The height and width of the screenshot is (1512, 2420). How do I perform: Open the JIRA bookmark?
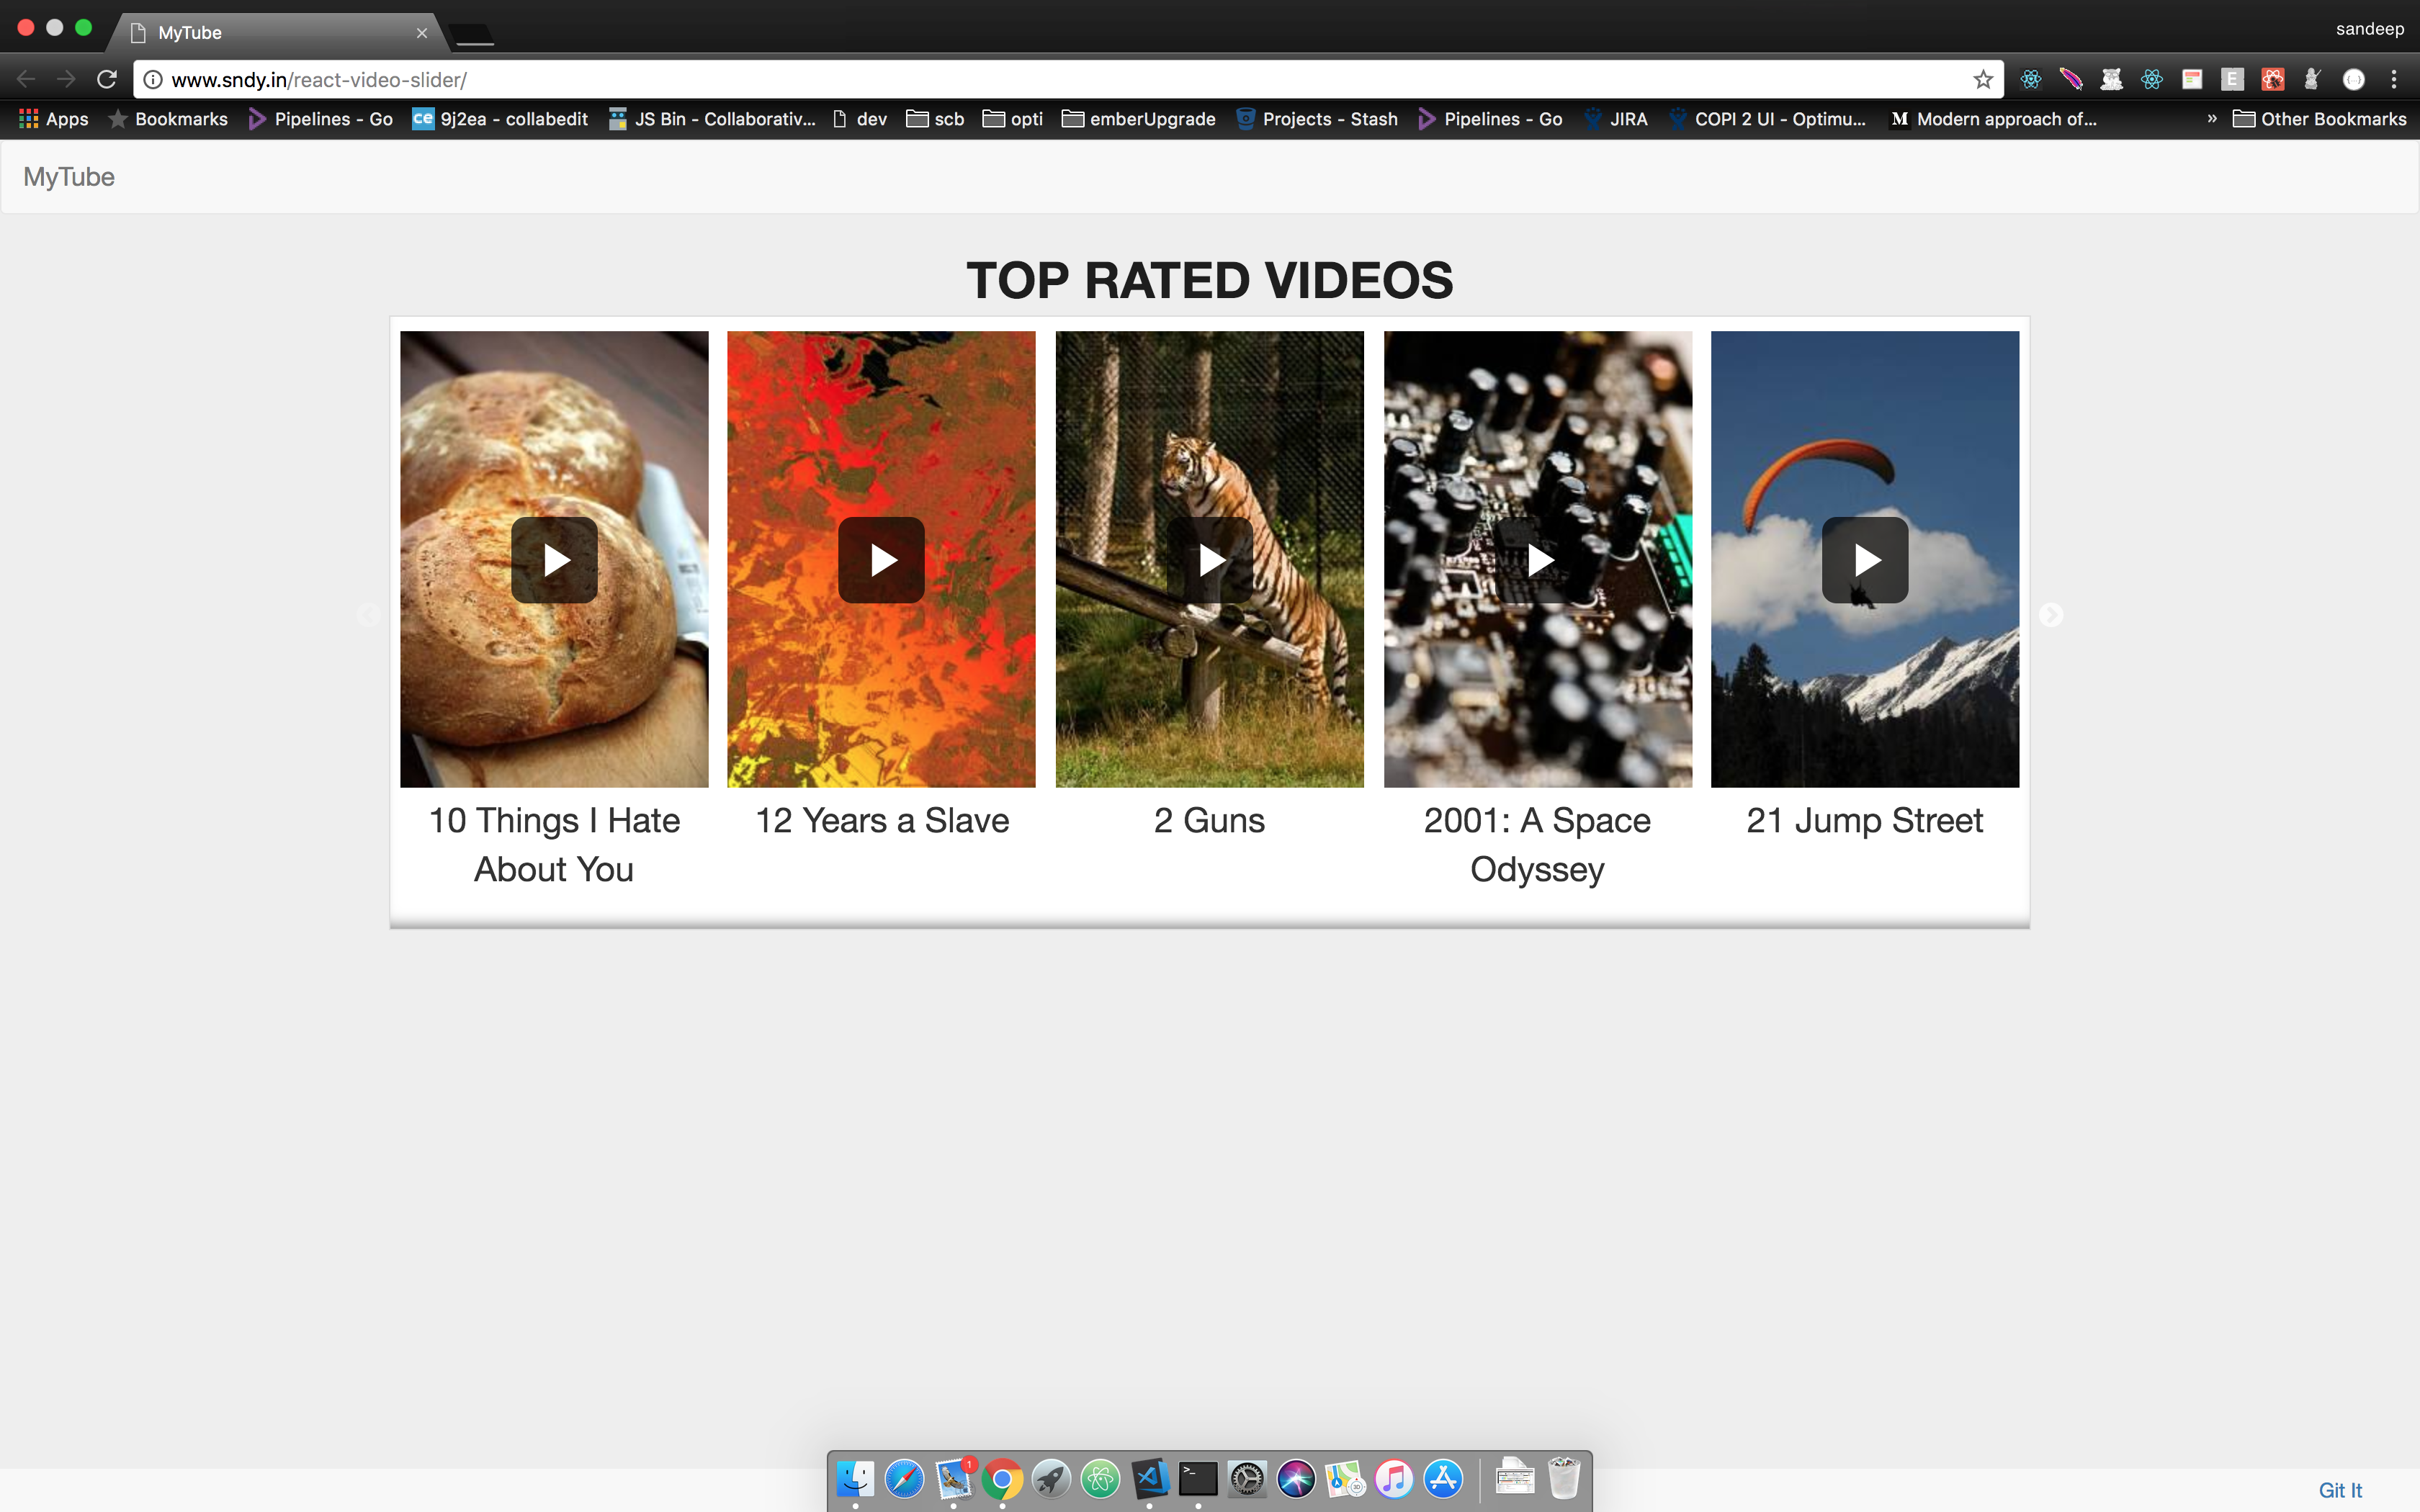(1616, 119)
